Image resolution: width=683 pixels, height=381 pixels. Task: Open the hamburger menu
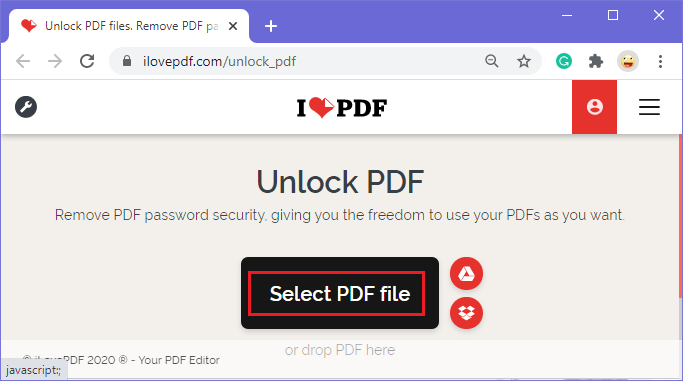649,107
